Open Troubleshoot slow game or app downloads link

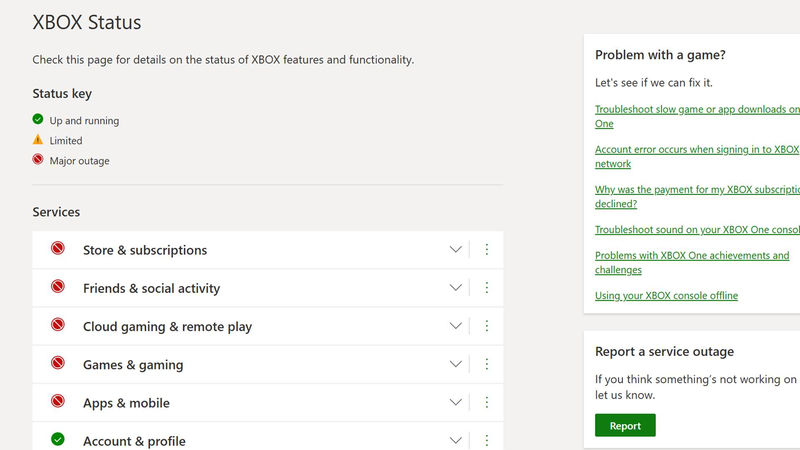[x=697, y=116]
